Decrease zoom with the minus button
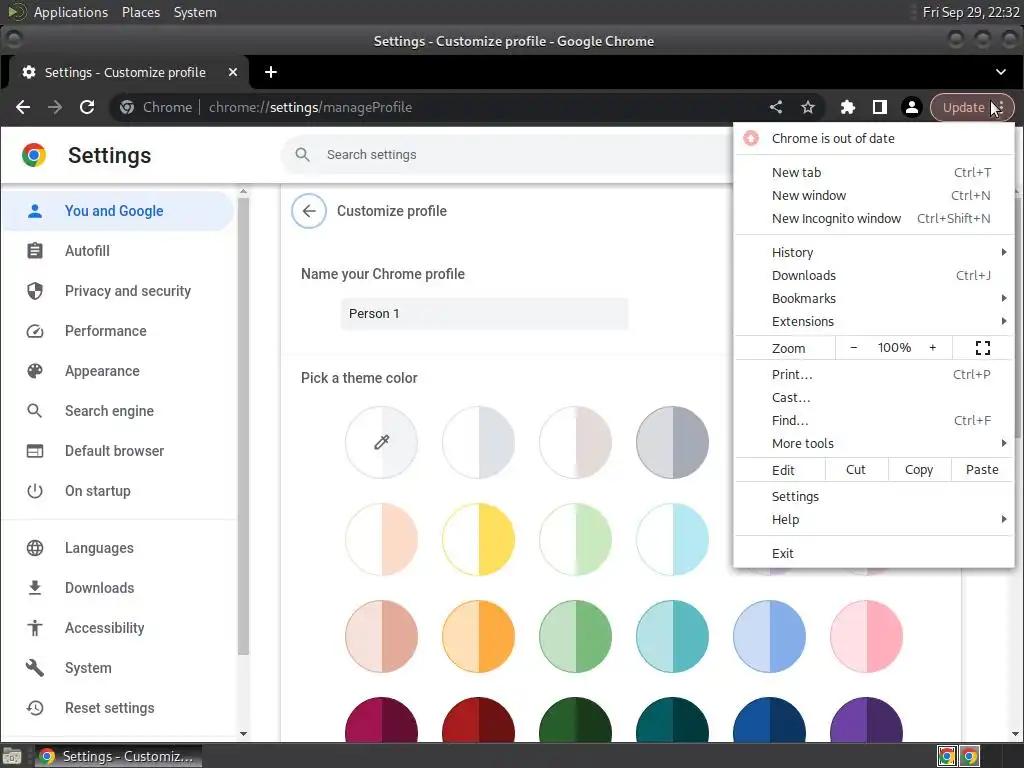 853,347
